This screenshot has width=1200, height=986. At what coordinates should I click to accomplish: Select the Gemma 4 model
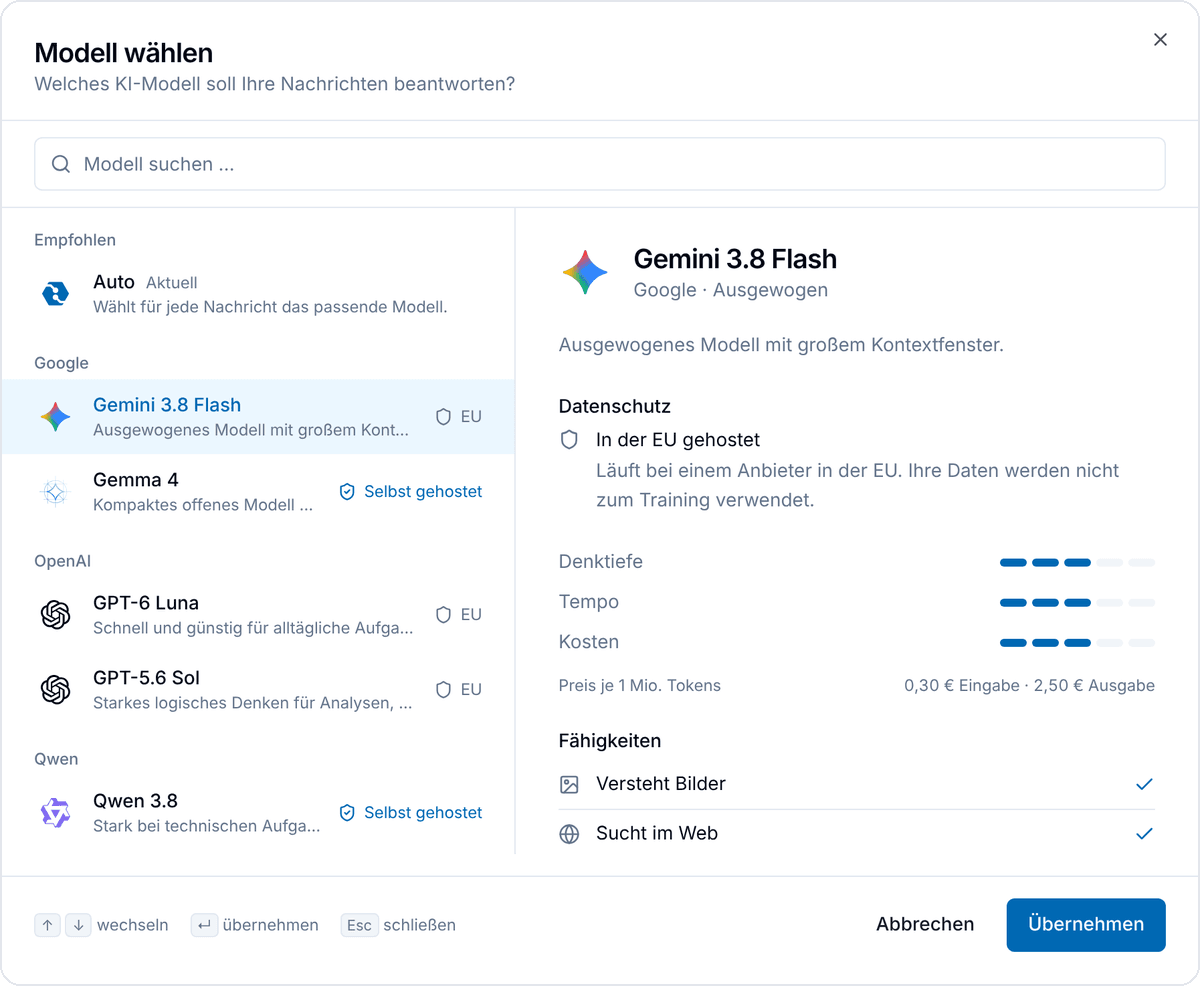click(x=258, y=492)
